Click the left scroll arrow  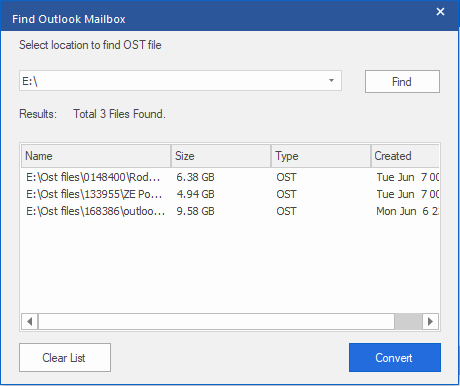tap(30, 321)
